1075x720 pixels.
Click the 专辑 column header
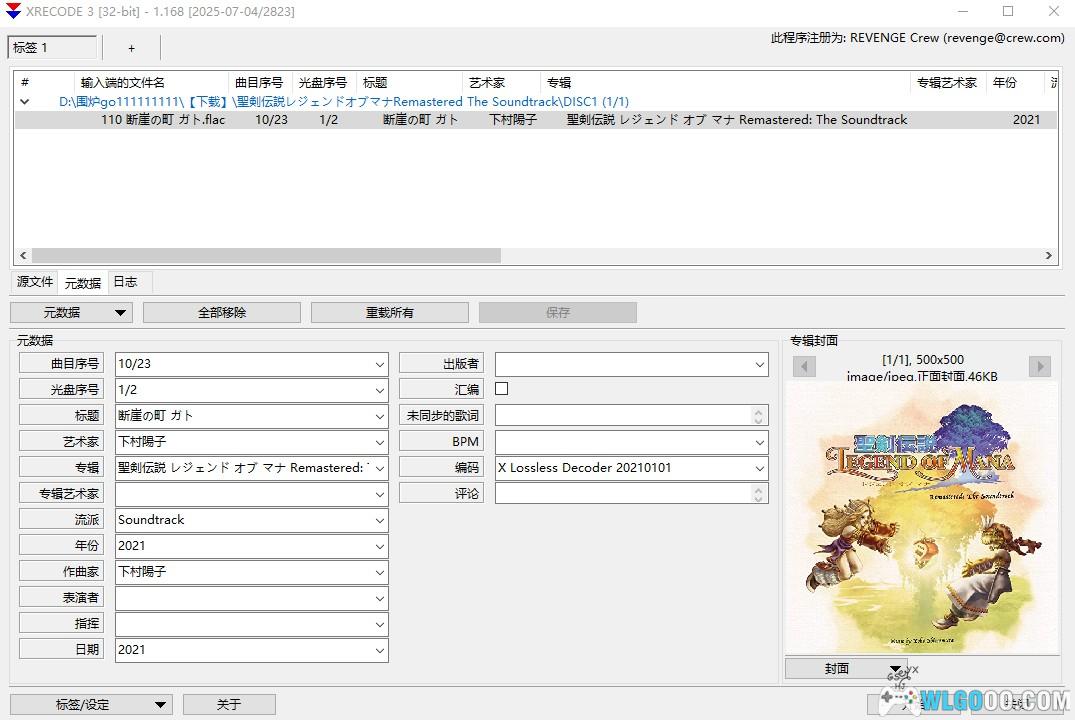(725, 83)
